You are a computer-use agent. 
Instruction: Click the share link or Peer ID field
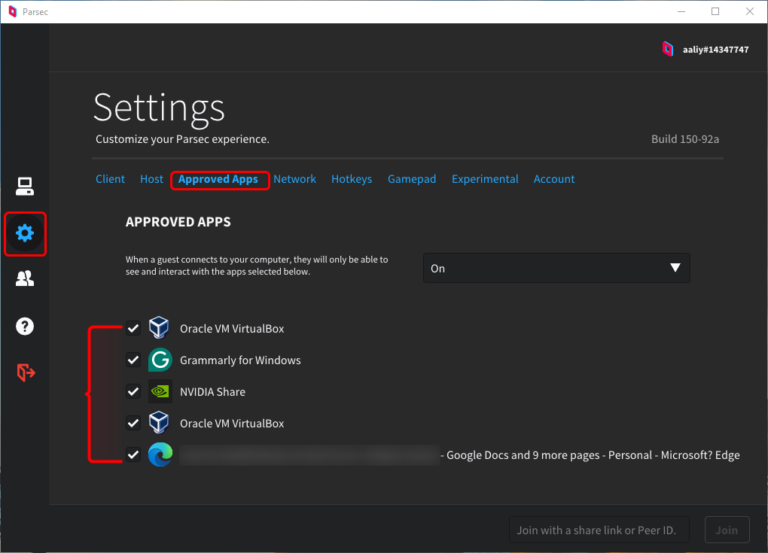pos(598,530)
